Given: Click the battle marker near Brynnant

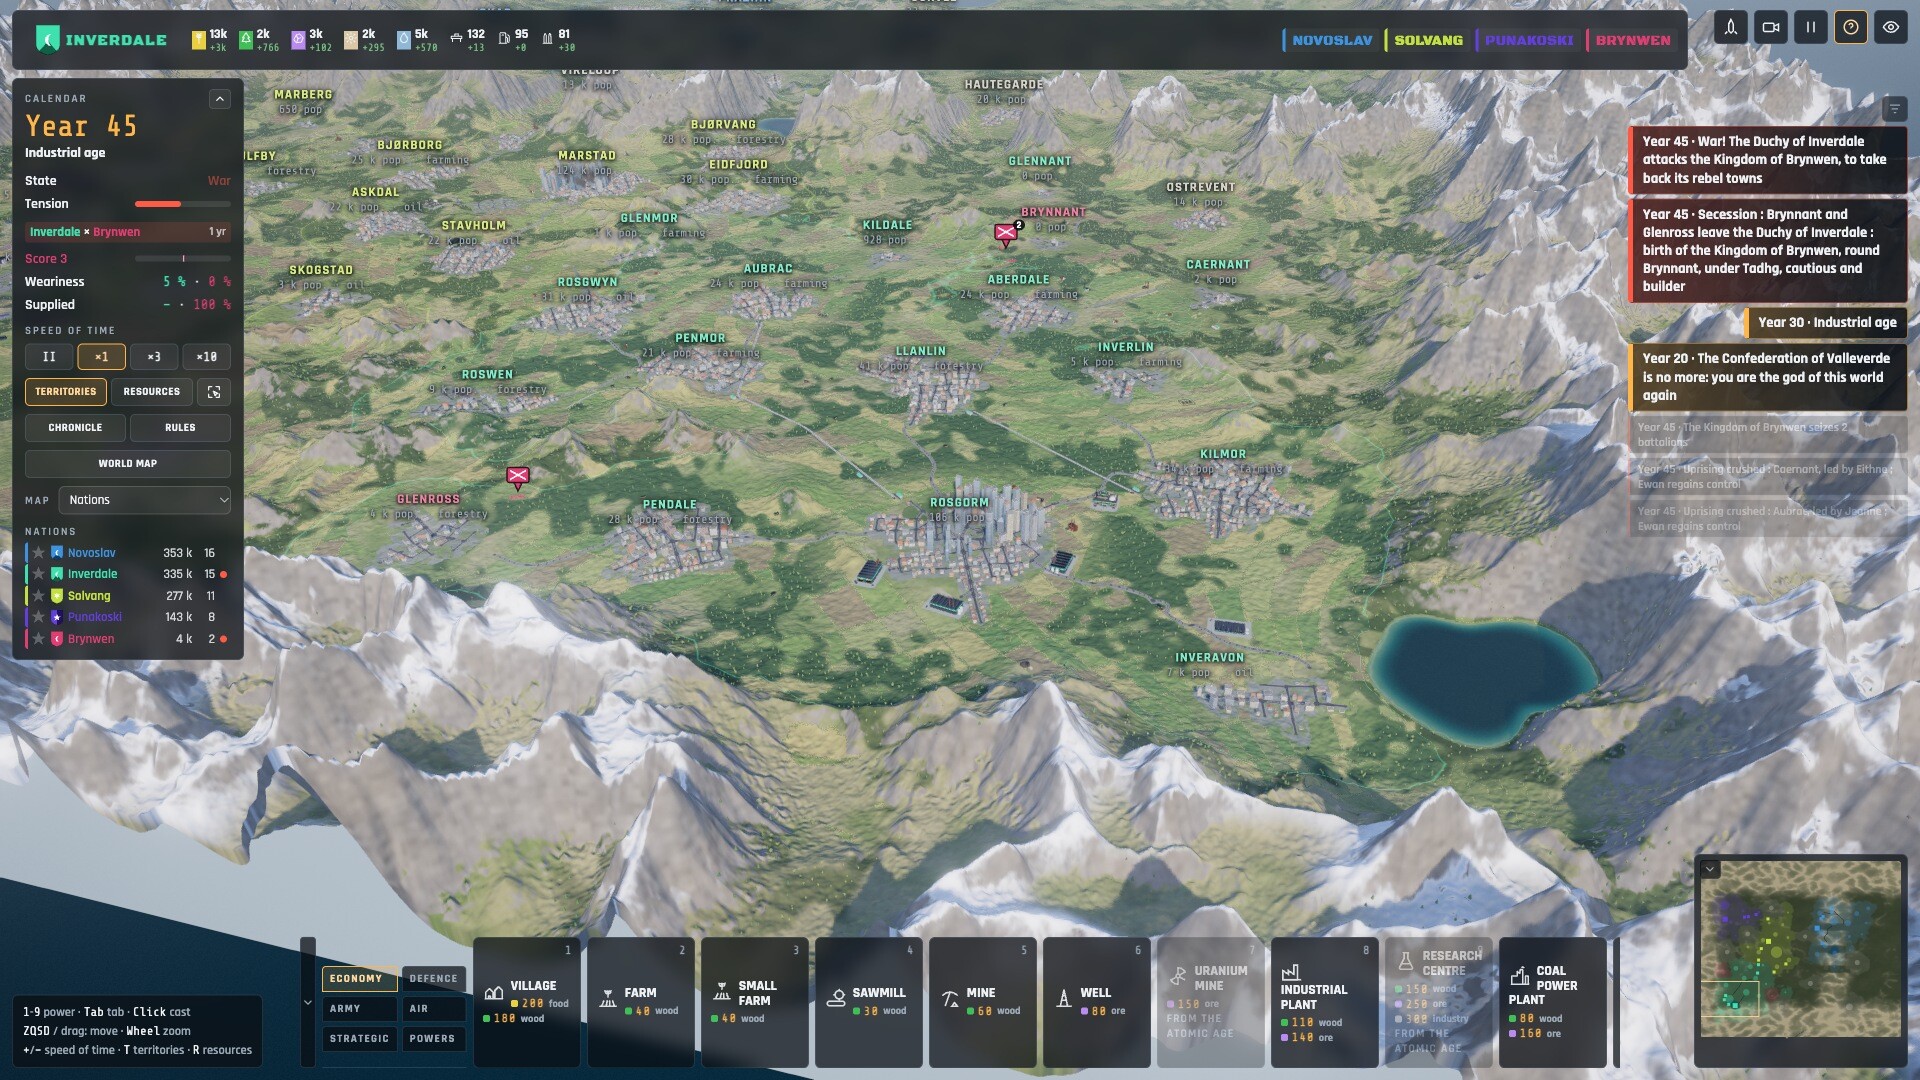Looking at the screenshot, I should 1006,234.
